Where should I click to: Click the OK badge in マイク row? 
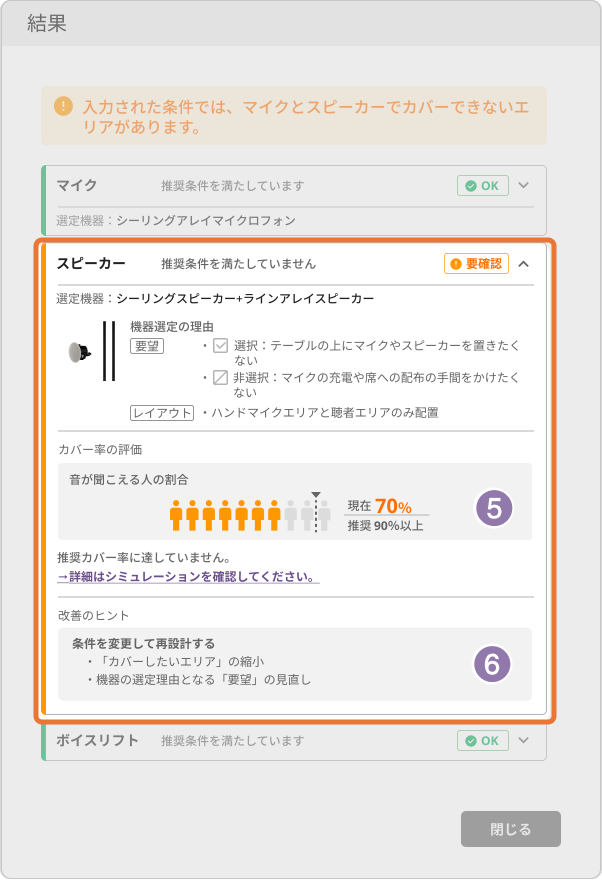tap(482, 186)
